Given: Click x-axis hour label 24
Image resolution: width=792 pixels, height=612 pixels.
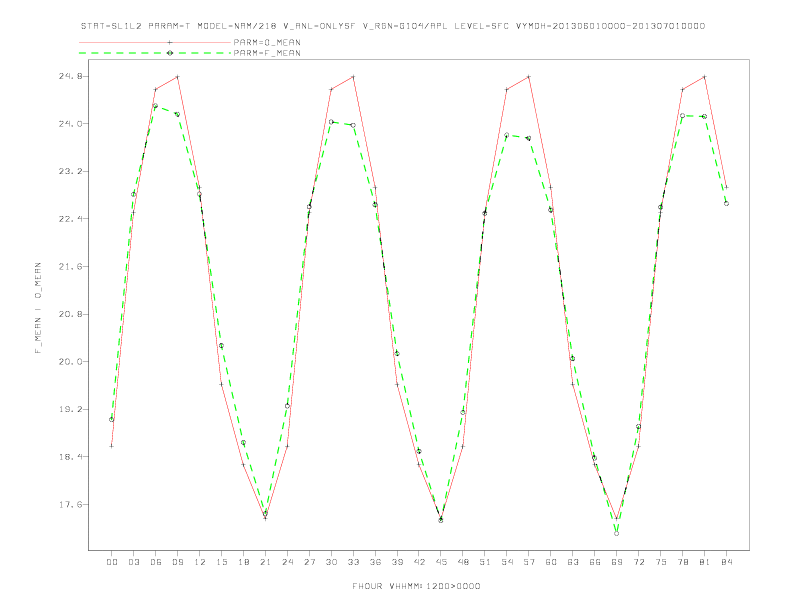Looking at the screenshot, I should click(x=287, y=562).
